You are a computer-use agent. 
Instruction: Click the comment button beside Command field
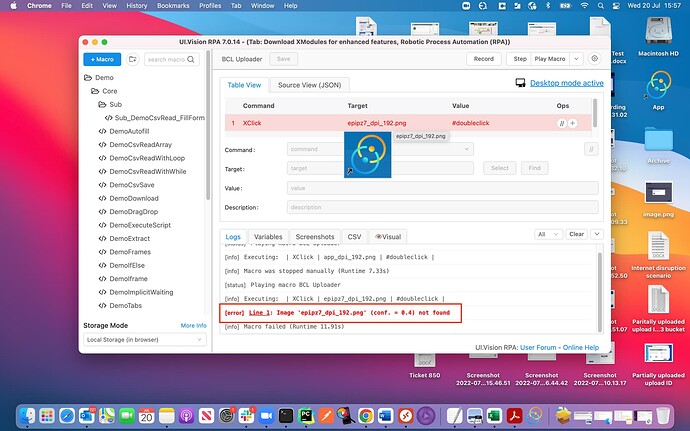click(x=591, y=149)
